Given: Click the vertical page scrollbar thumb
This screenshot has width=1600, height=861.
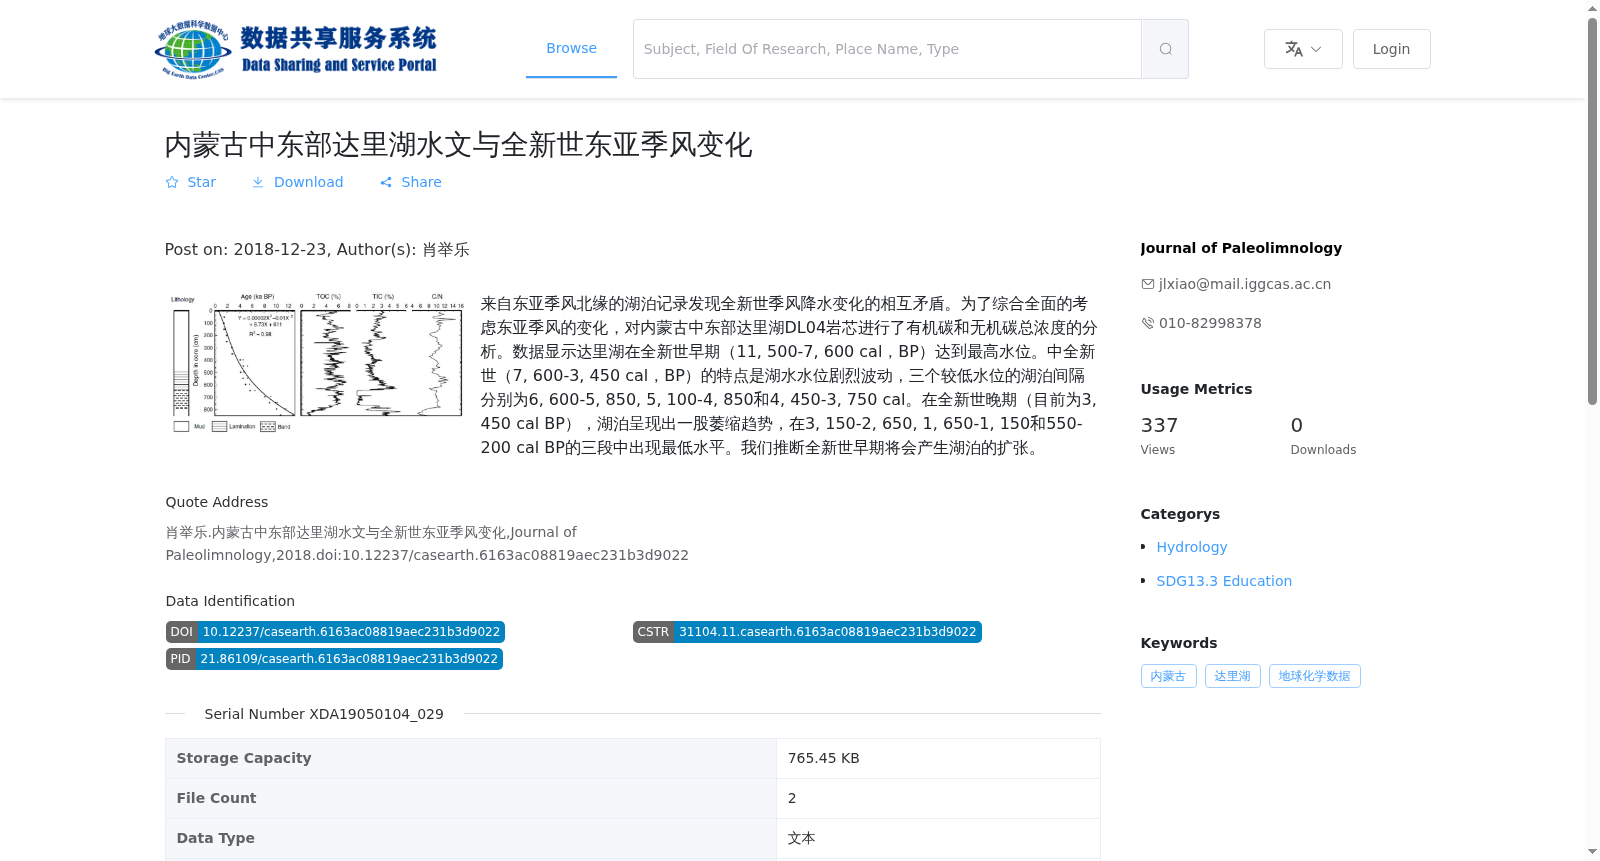Looking at the screenshot, I should (x=1592, y=210).
